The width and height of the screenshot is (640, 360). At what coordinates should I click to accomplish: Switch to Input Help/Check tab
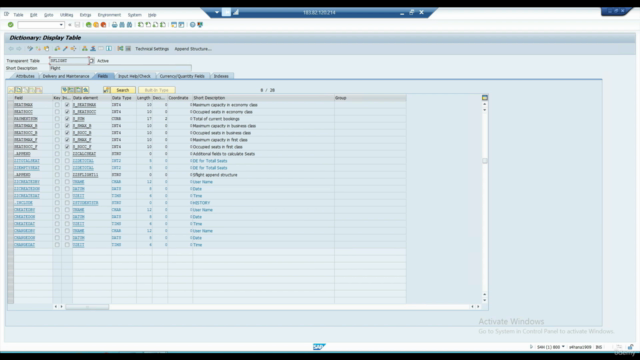134,76
